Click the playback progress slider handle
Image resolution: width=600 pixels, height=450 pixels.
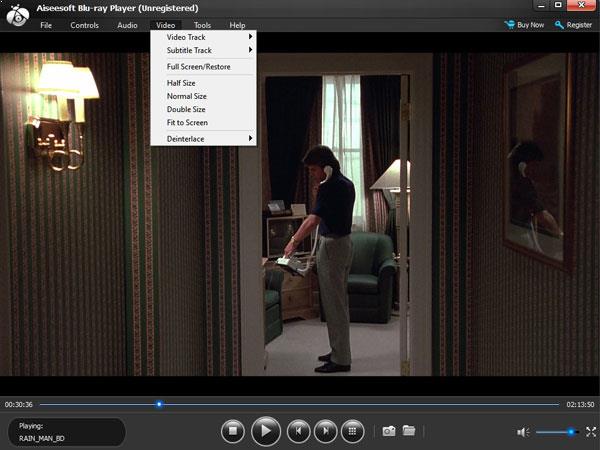(x=159, y=404)
